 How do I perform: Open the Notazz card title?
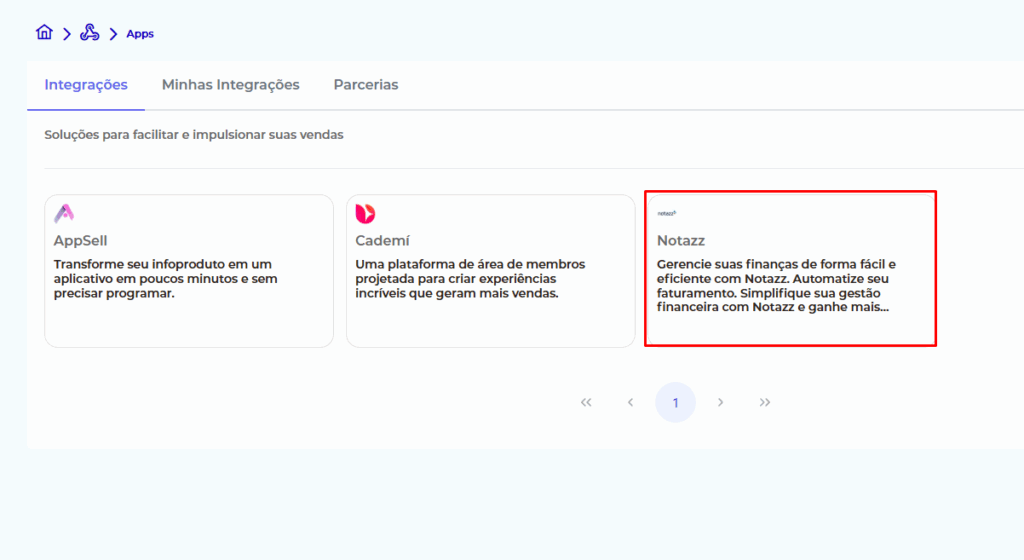tap(680, 241)
